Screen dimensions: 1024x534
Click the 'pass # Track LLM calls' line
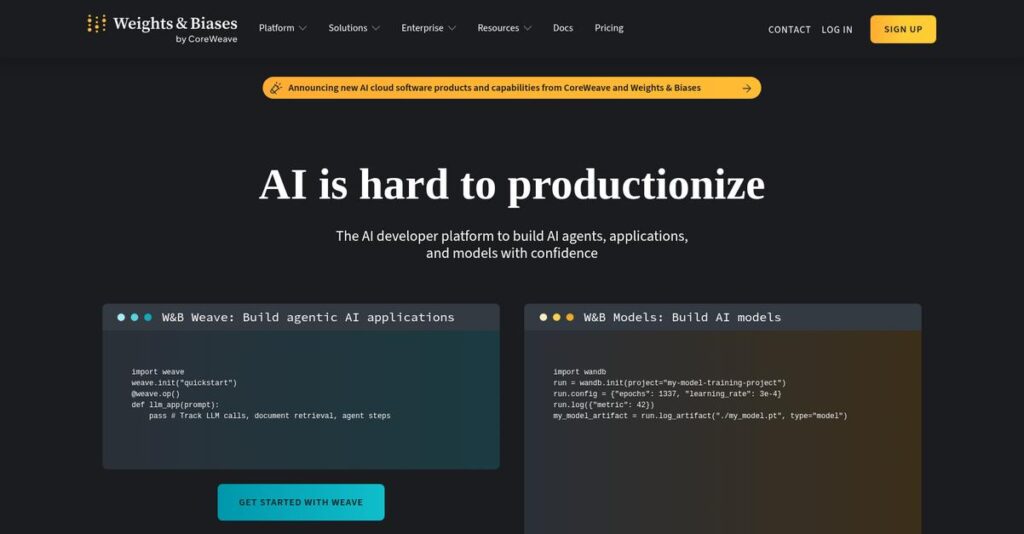pos(269,416)
